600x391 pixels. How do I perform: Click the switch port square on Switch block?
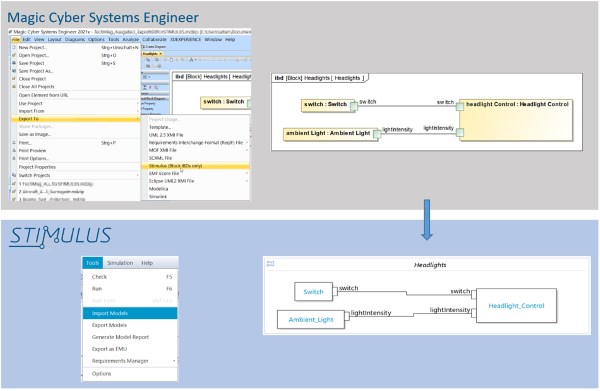point(354,107)
